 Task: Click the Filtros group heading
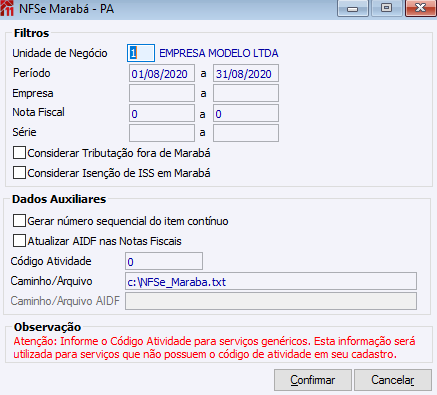pos(32,33)
